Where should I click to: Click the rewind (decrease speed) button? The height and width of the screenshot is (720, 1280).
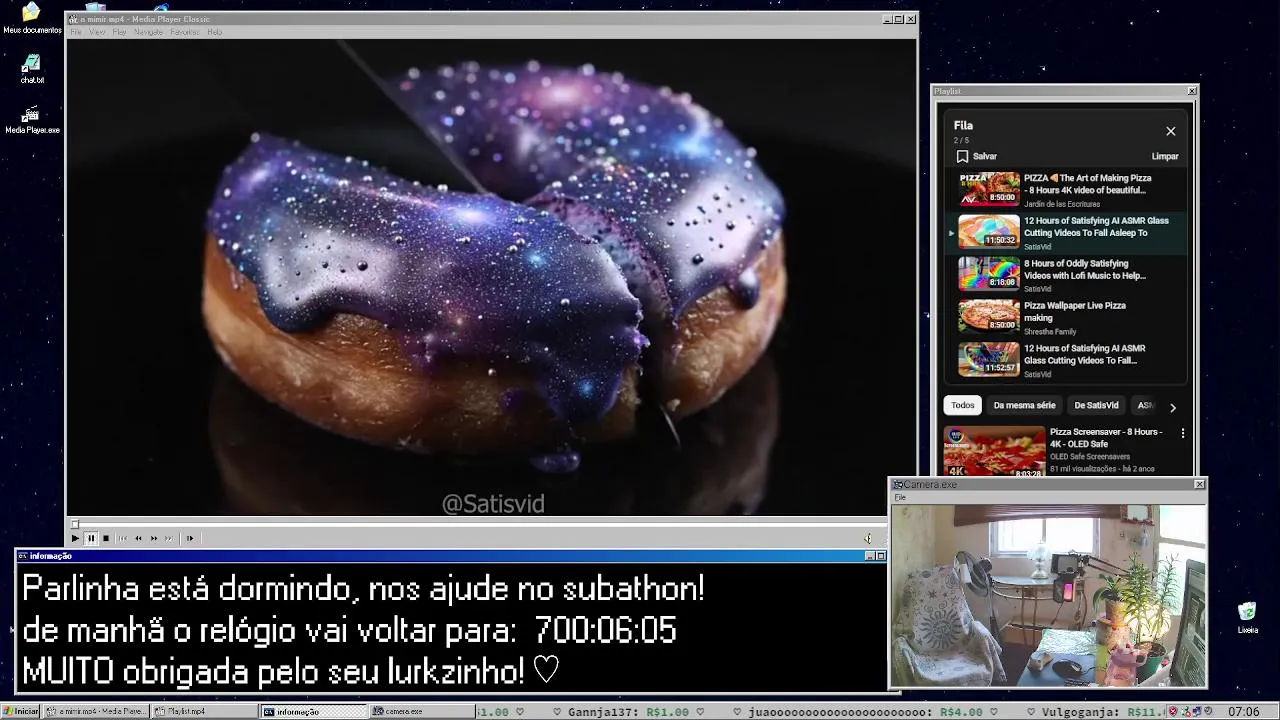(138, 538)
